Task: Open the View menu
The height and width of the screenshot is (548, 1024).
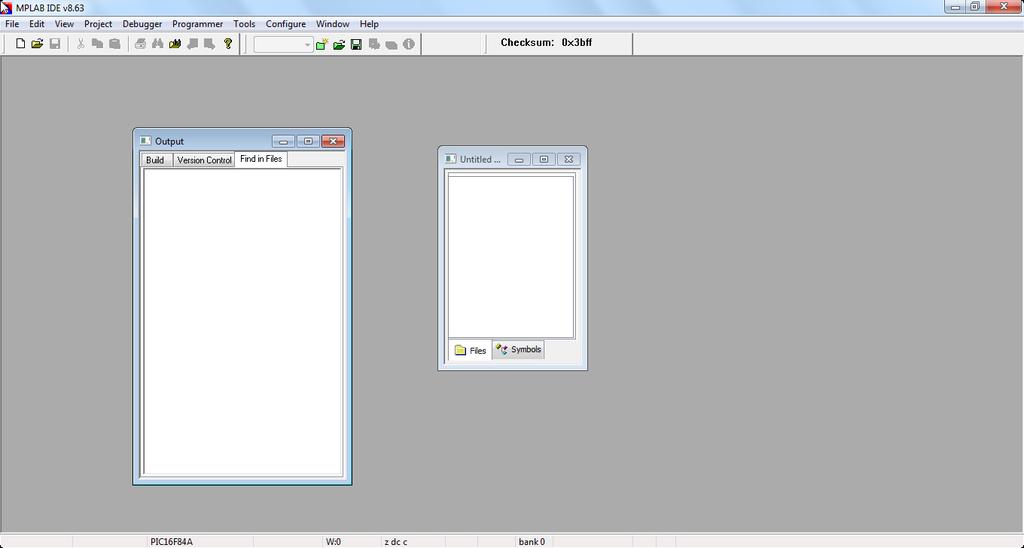Action: point(64,24)
